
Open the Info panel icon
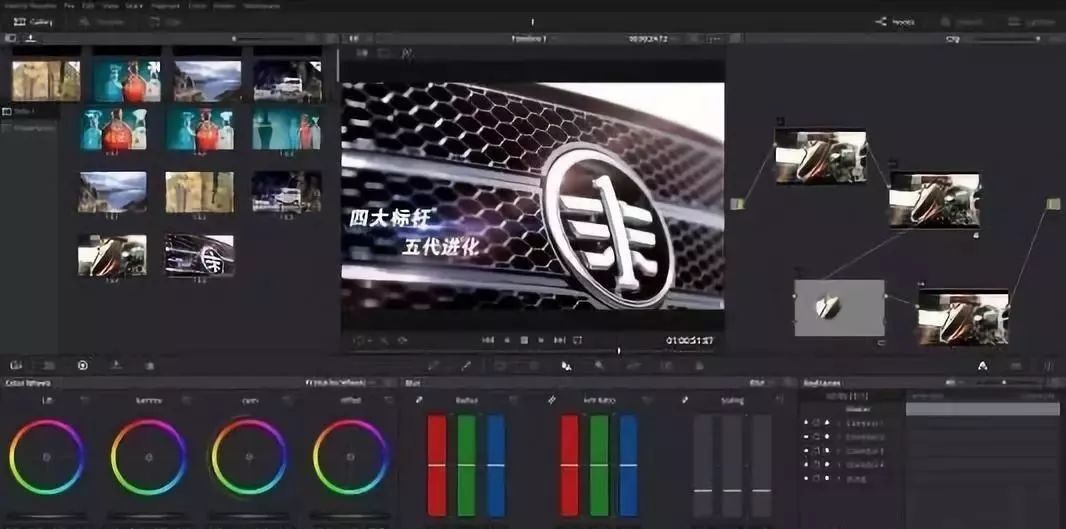[x=1049, y=366]
